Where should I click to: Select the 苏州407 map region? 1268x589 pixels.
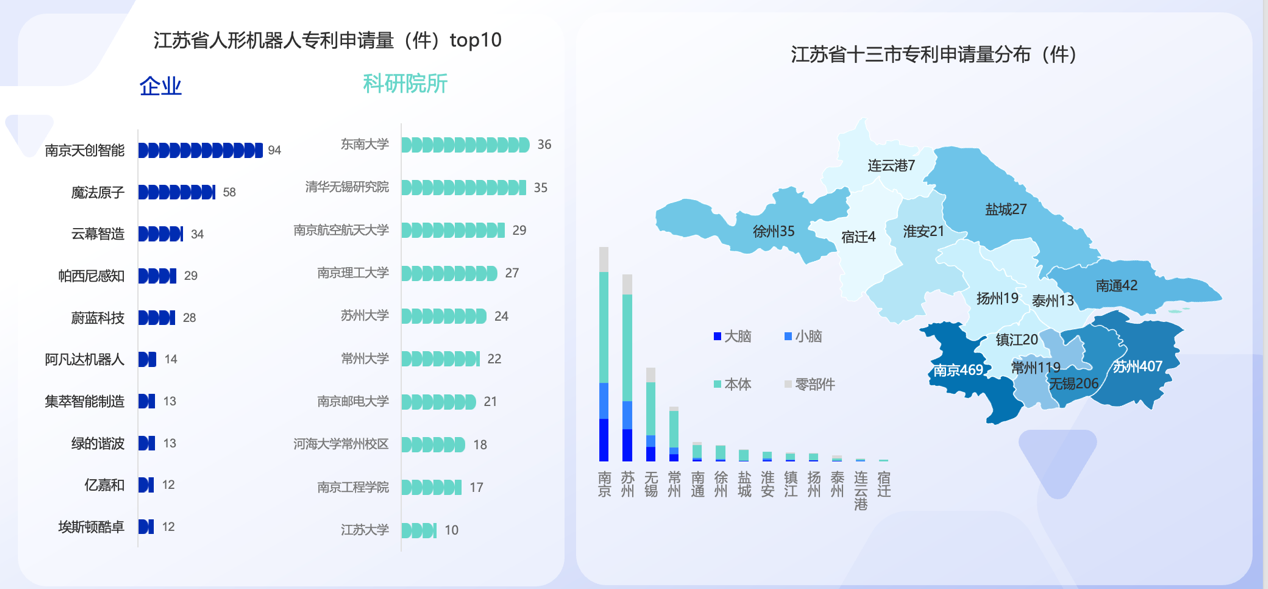point(1137,366)
